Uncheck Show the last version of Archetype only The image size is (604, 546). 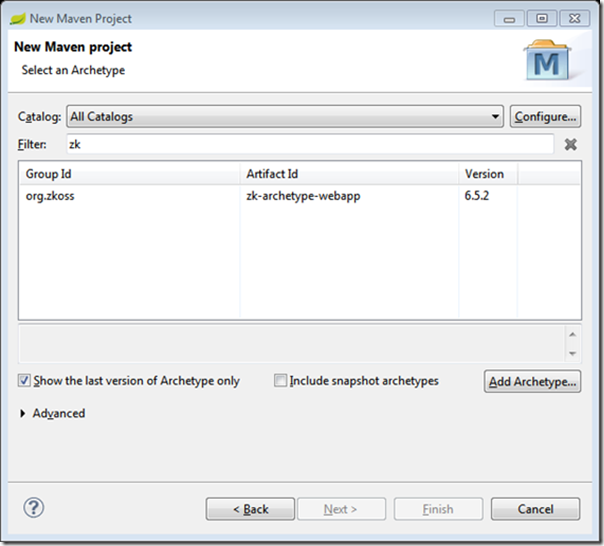(x=24, y=381)
